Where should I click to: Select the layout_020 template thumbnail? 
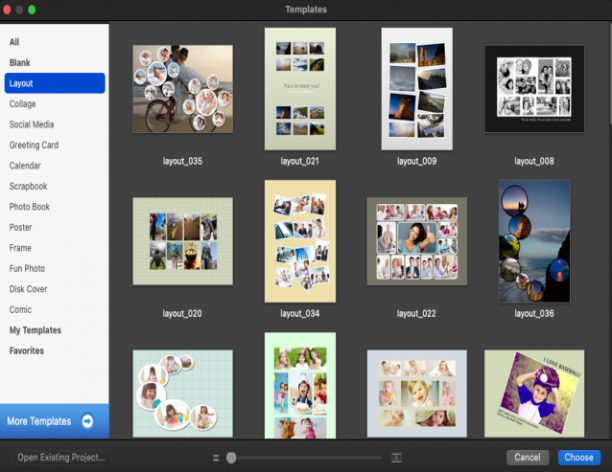(183, 241)
